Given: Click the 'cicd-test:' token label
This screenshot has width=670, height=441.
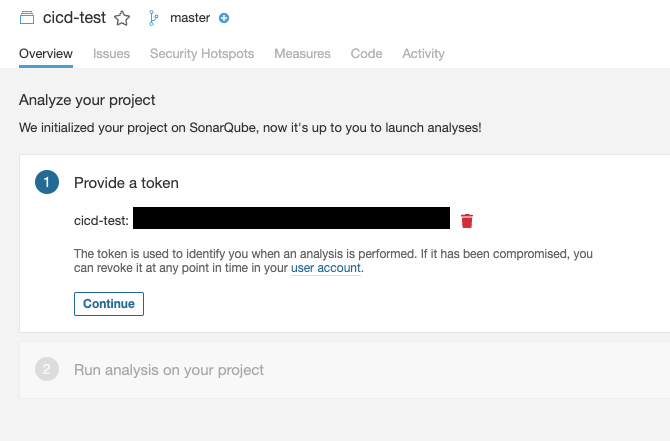Looking at the screenshot, I should [x=101, y=220].
